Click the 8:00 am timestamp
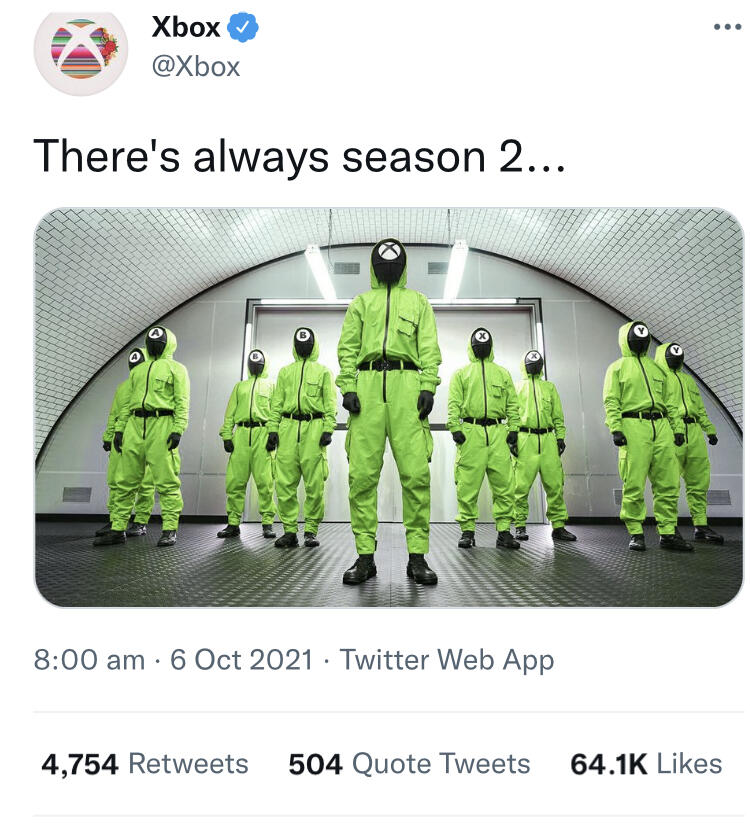 click(x=89, y=660)
